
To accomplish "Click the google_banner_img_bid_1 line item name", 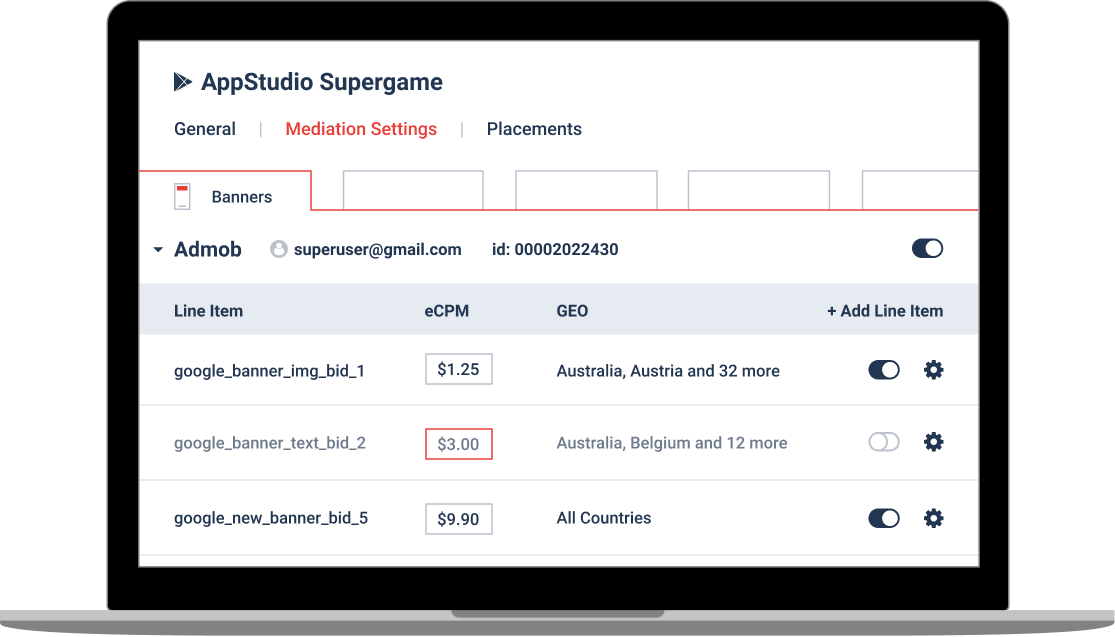I will coord(270,371).
